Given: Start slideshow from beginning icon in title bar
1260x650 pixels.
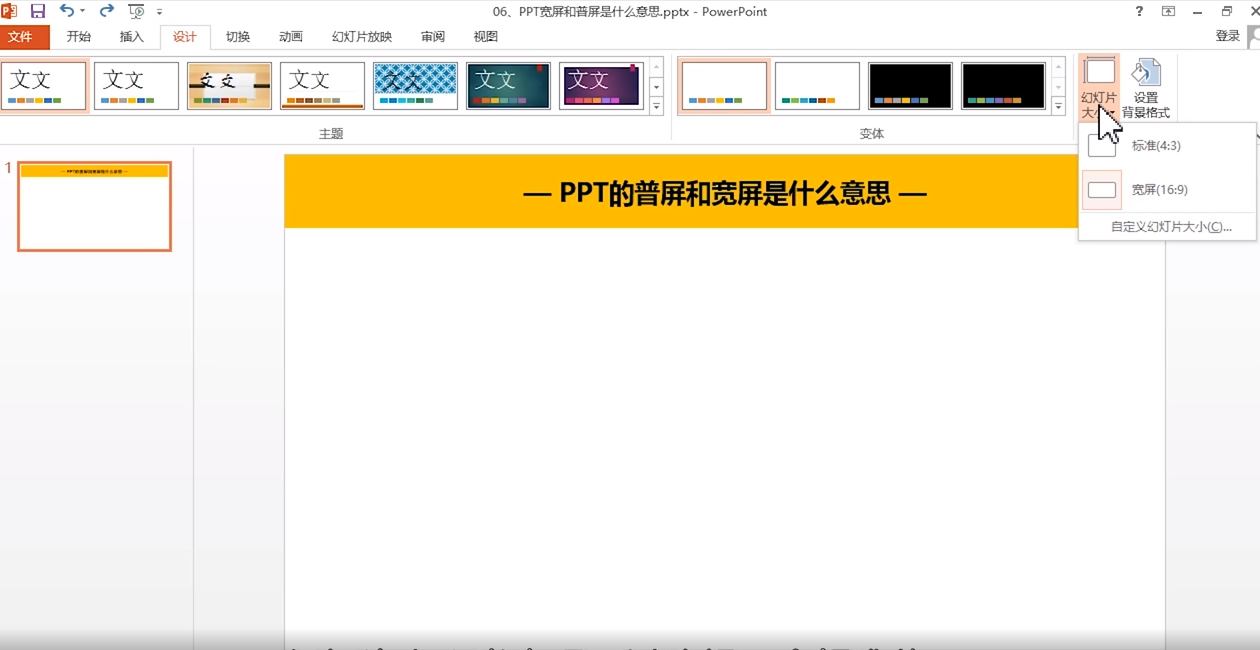Looking at the screenshot, I should (x=136, y=11).
